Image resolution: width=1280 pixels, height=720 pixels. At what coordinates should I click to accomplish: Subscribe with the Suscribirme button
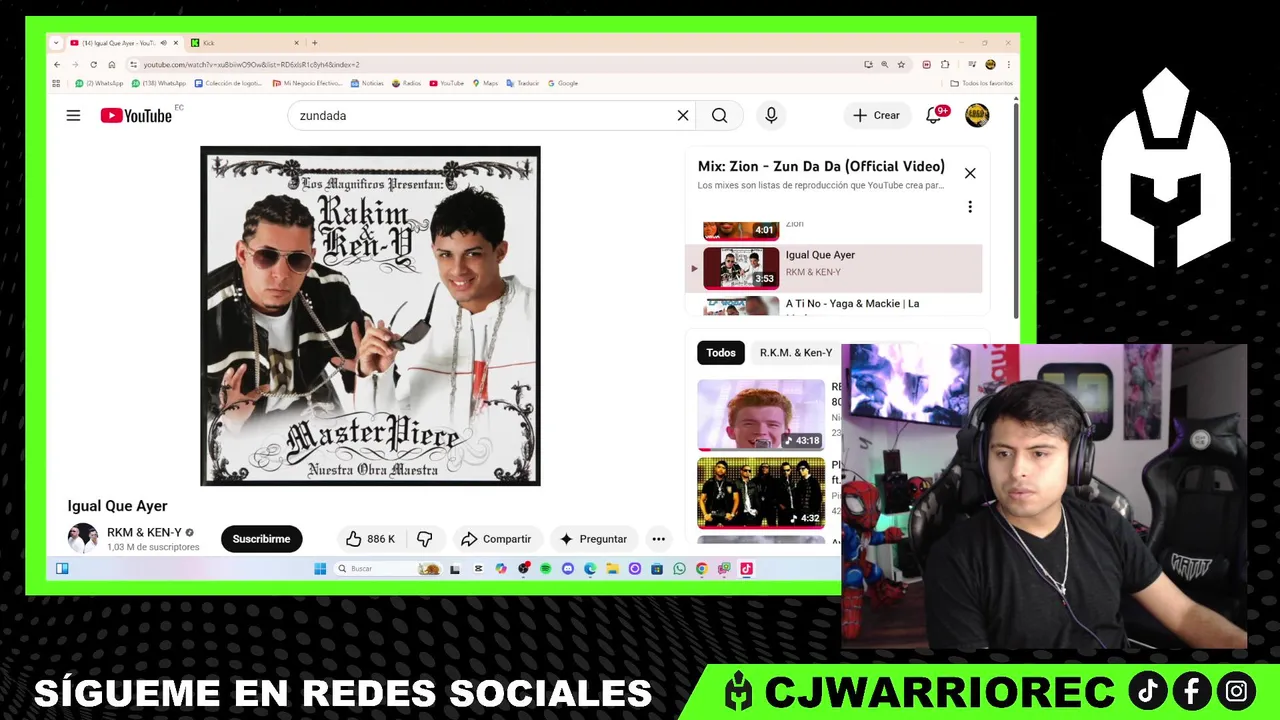[x=261, y=539]
